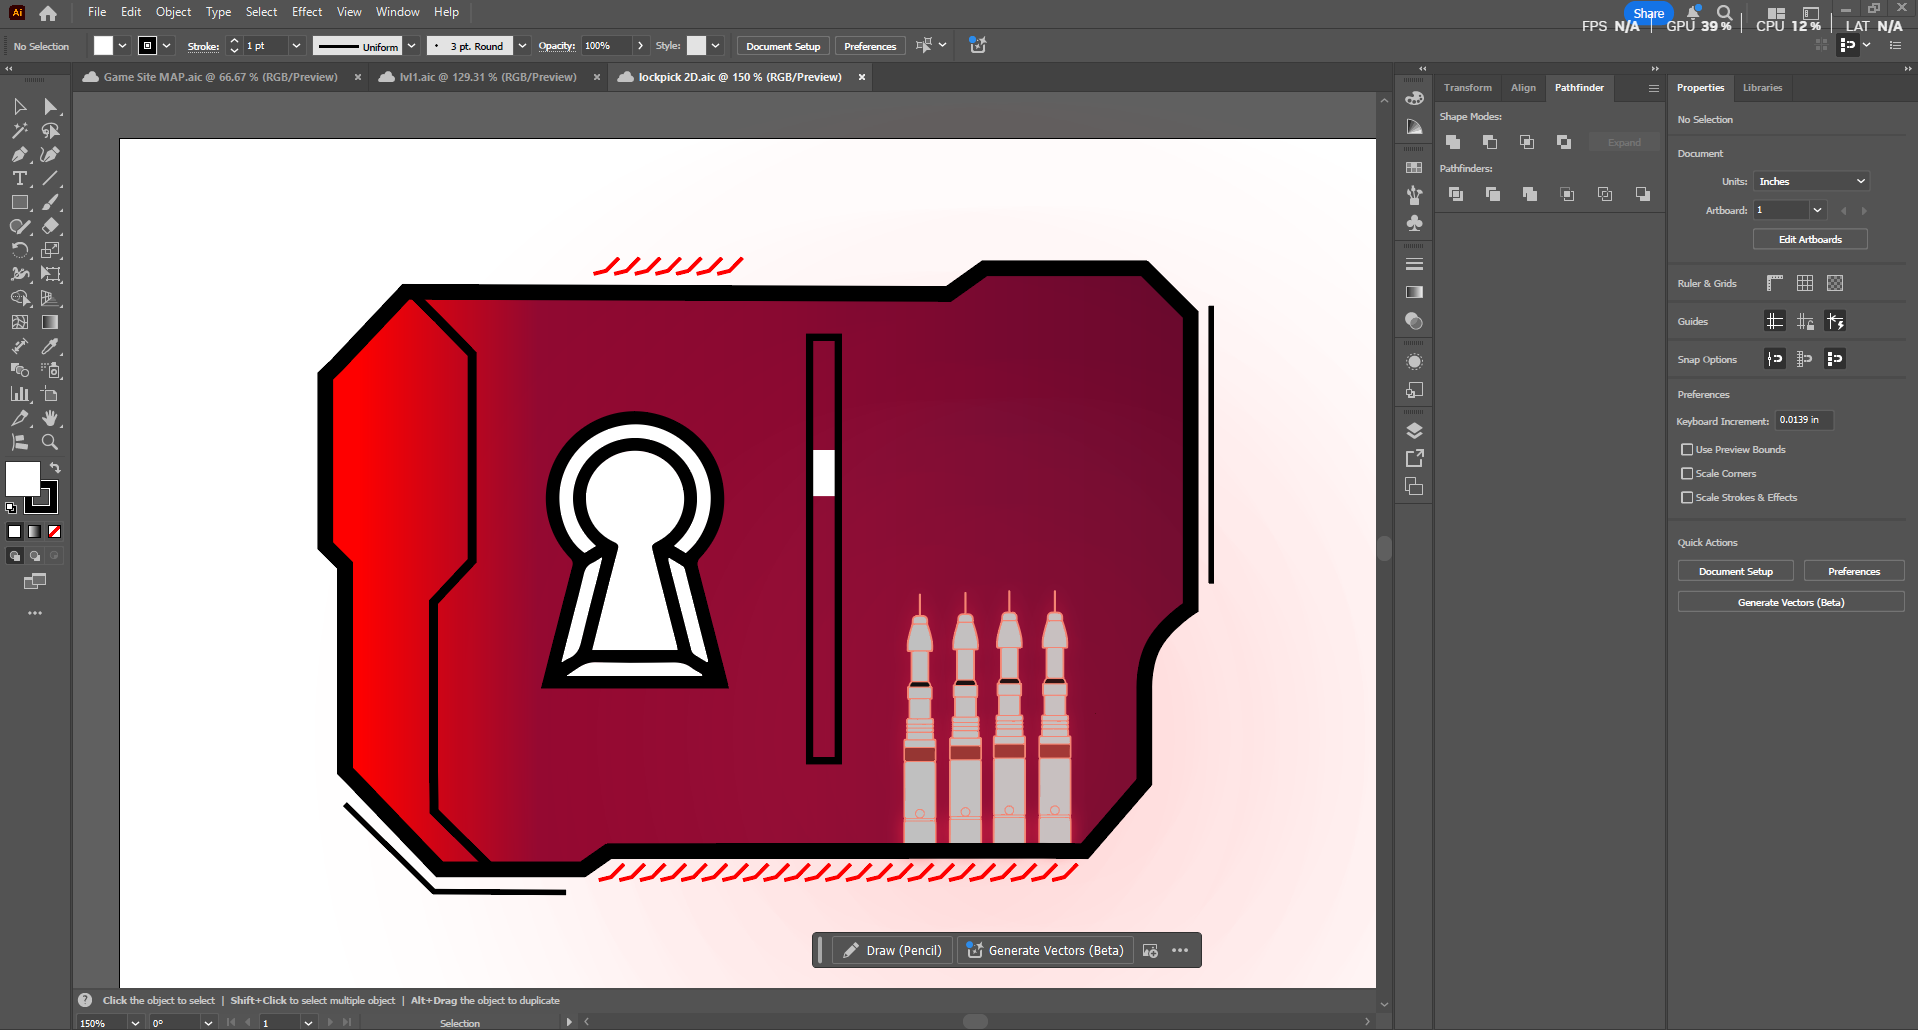This screenshot has width=1918, height=1030.
Task: Open the zoom level dropdown at 150%
Action: coord(135,1022)
